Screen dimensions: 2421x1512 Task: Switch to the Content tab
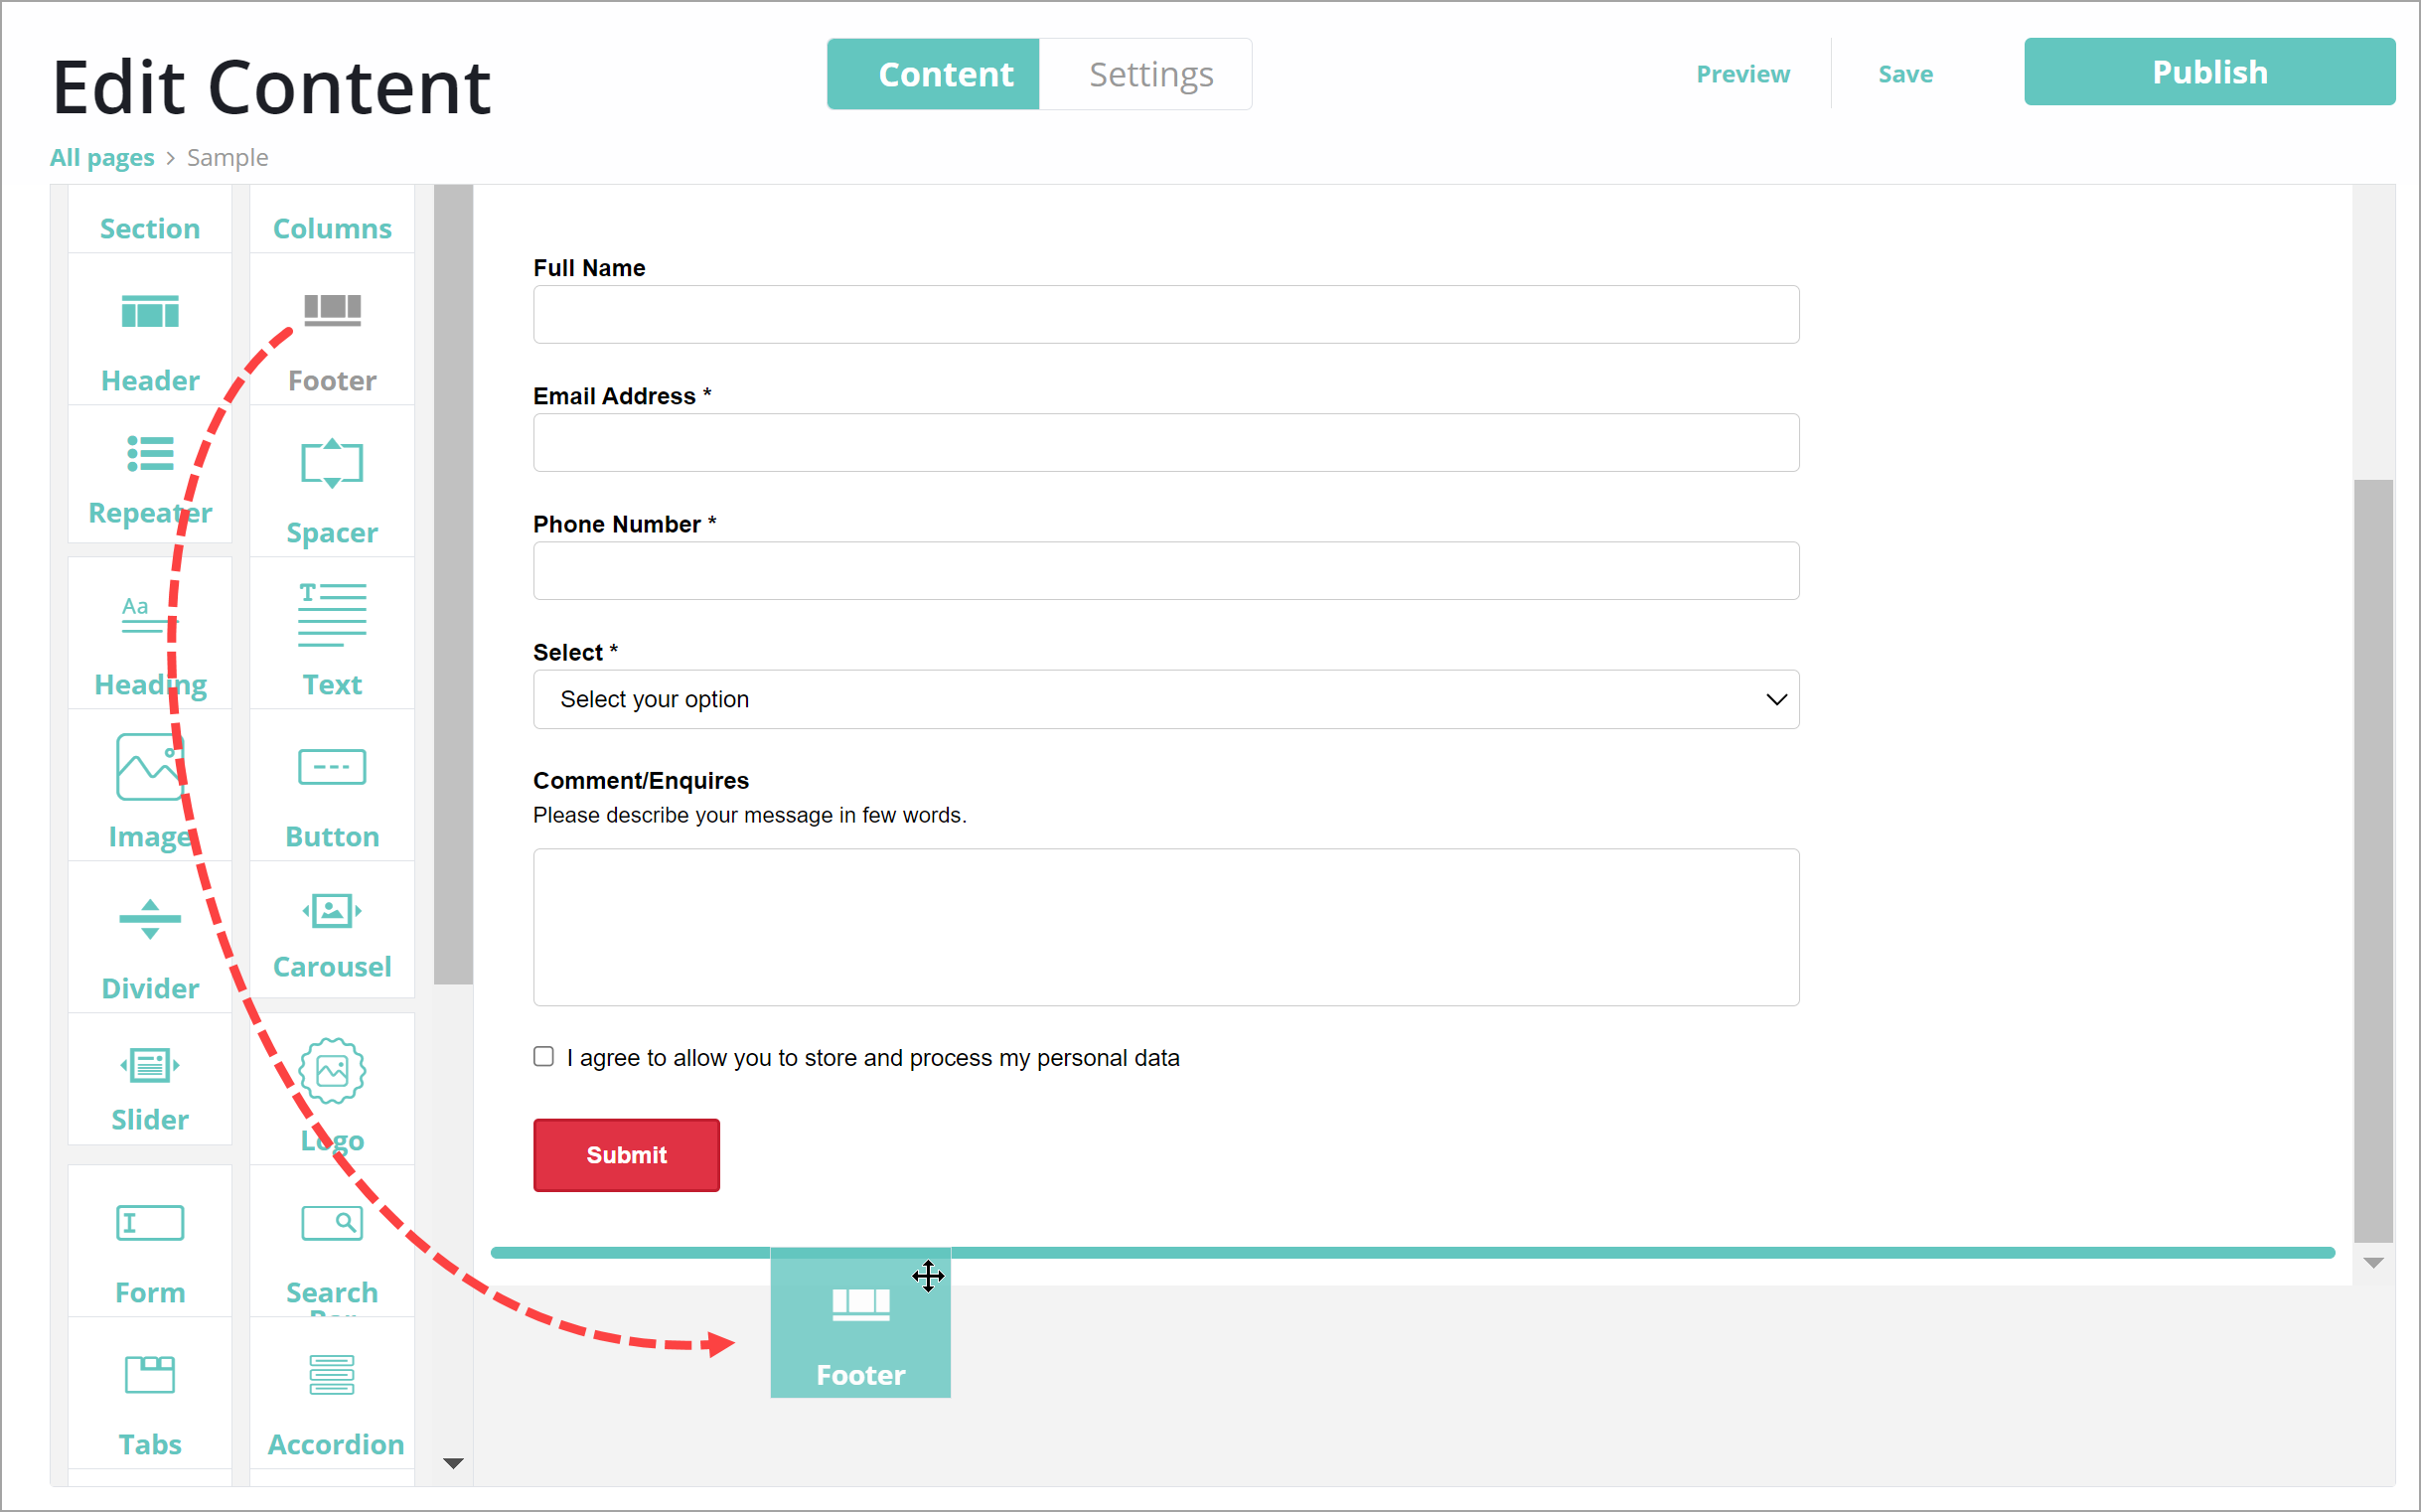944,74
